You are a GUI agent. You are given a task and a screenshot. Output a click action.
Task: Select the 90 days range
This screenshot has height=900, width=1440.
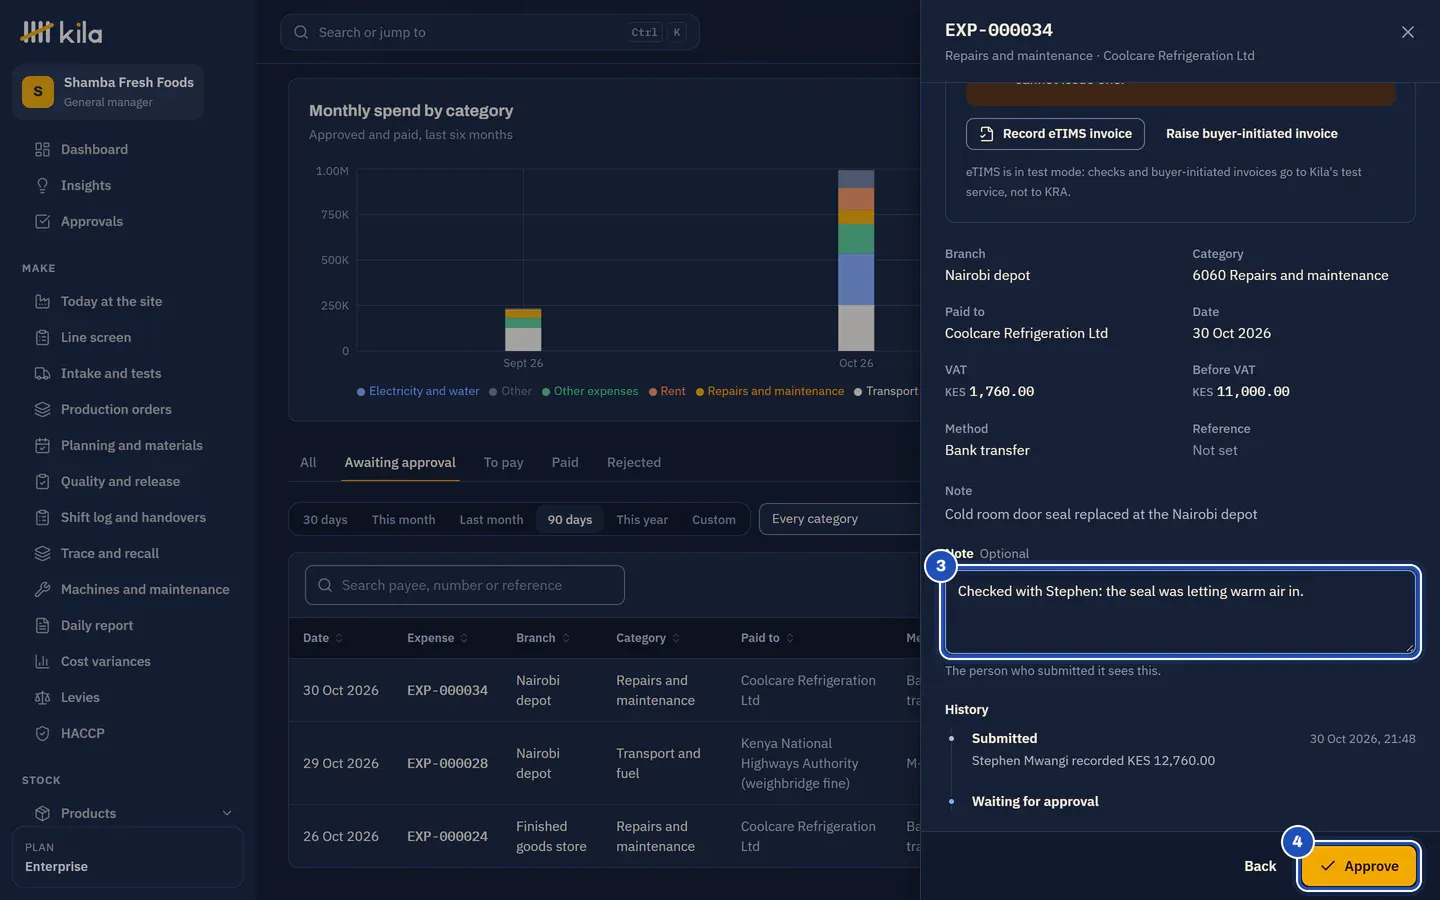click(x=570, y=519)
